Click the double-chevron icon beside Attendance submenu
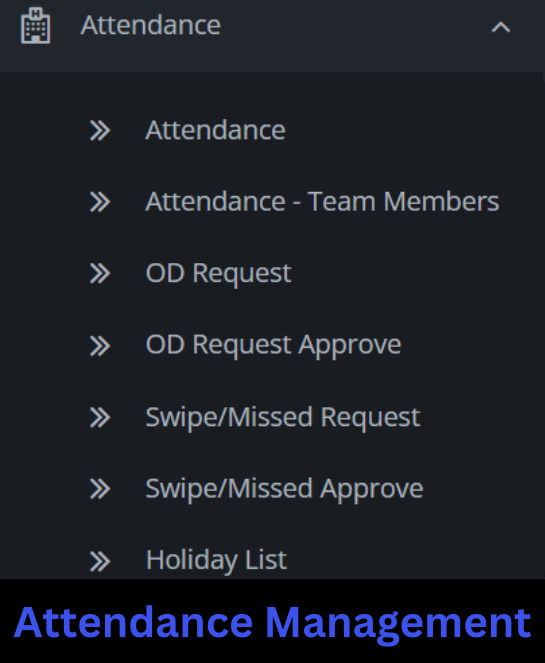The width and height of the screenshot is (545, 663). 100,130
